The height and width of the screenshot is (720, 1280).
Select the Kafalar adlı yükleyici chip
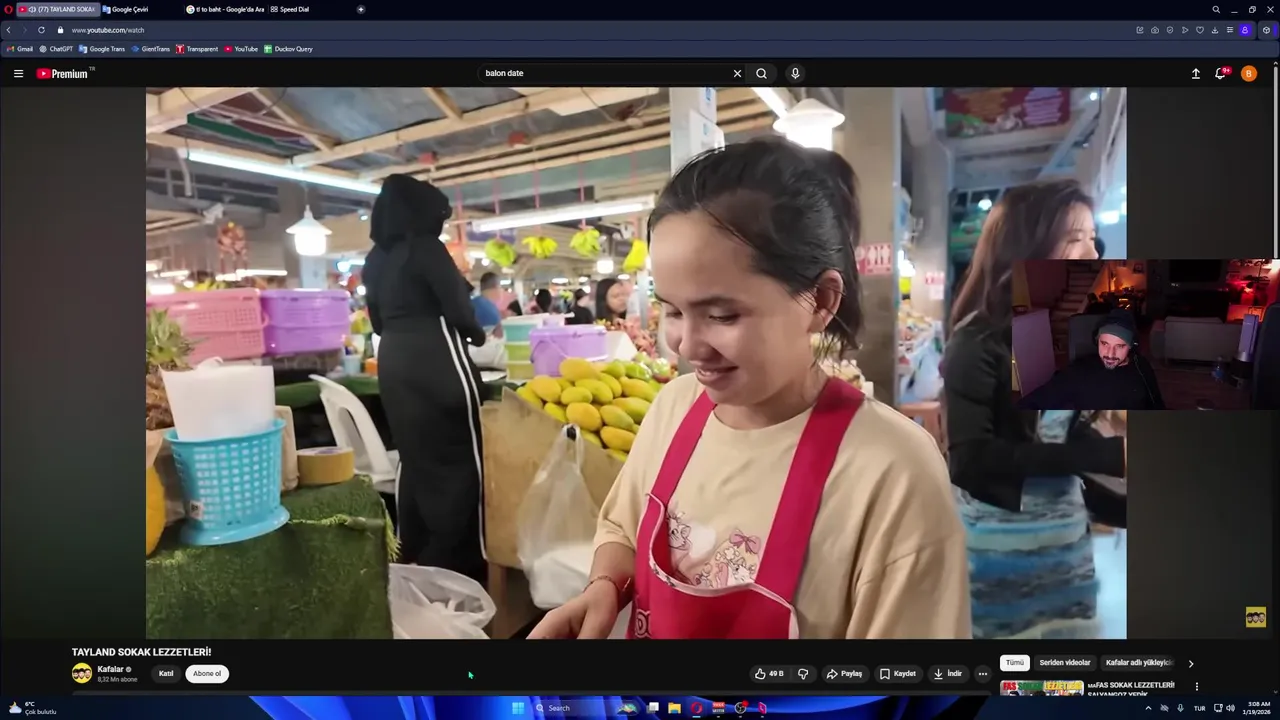(x=1138, y=663)
